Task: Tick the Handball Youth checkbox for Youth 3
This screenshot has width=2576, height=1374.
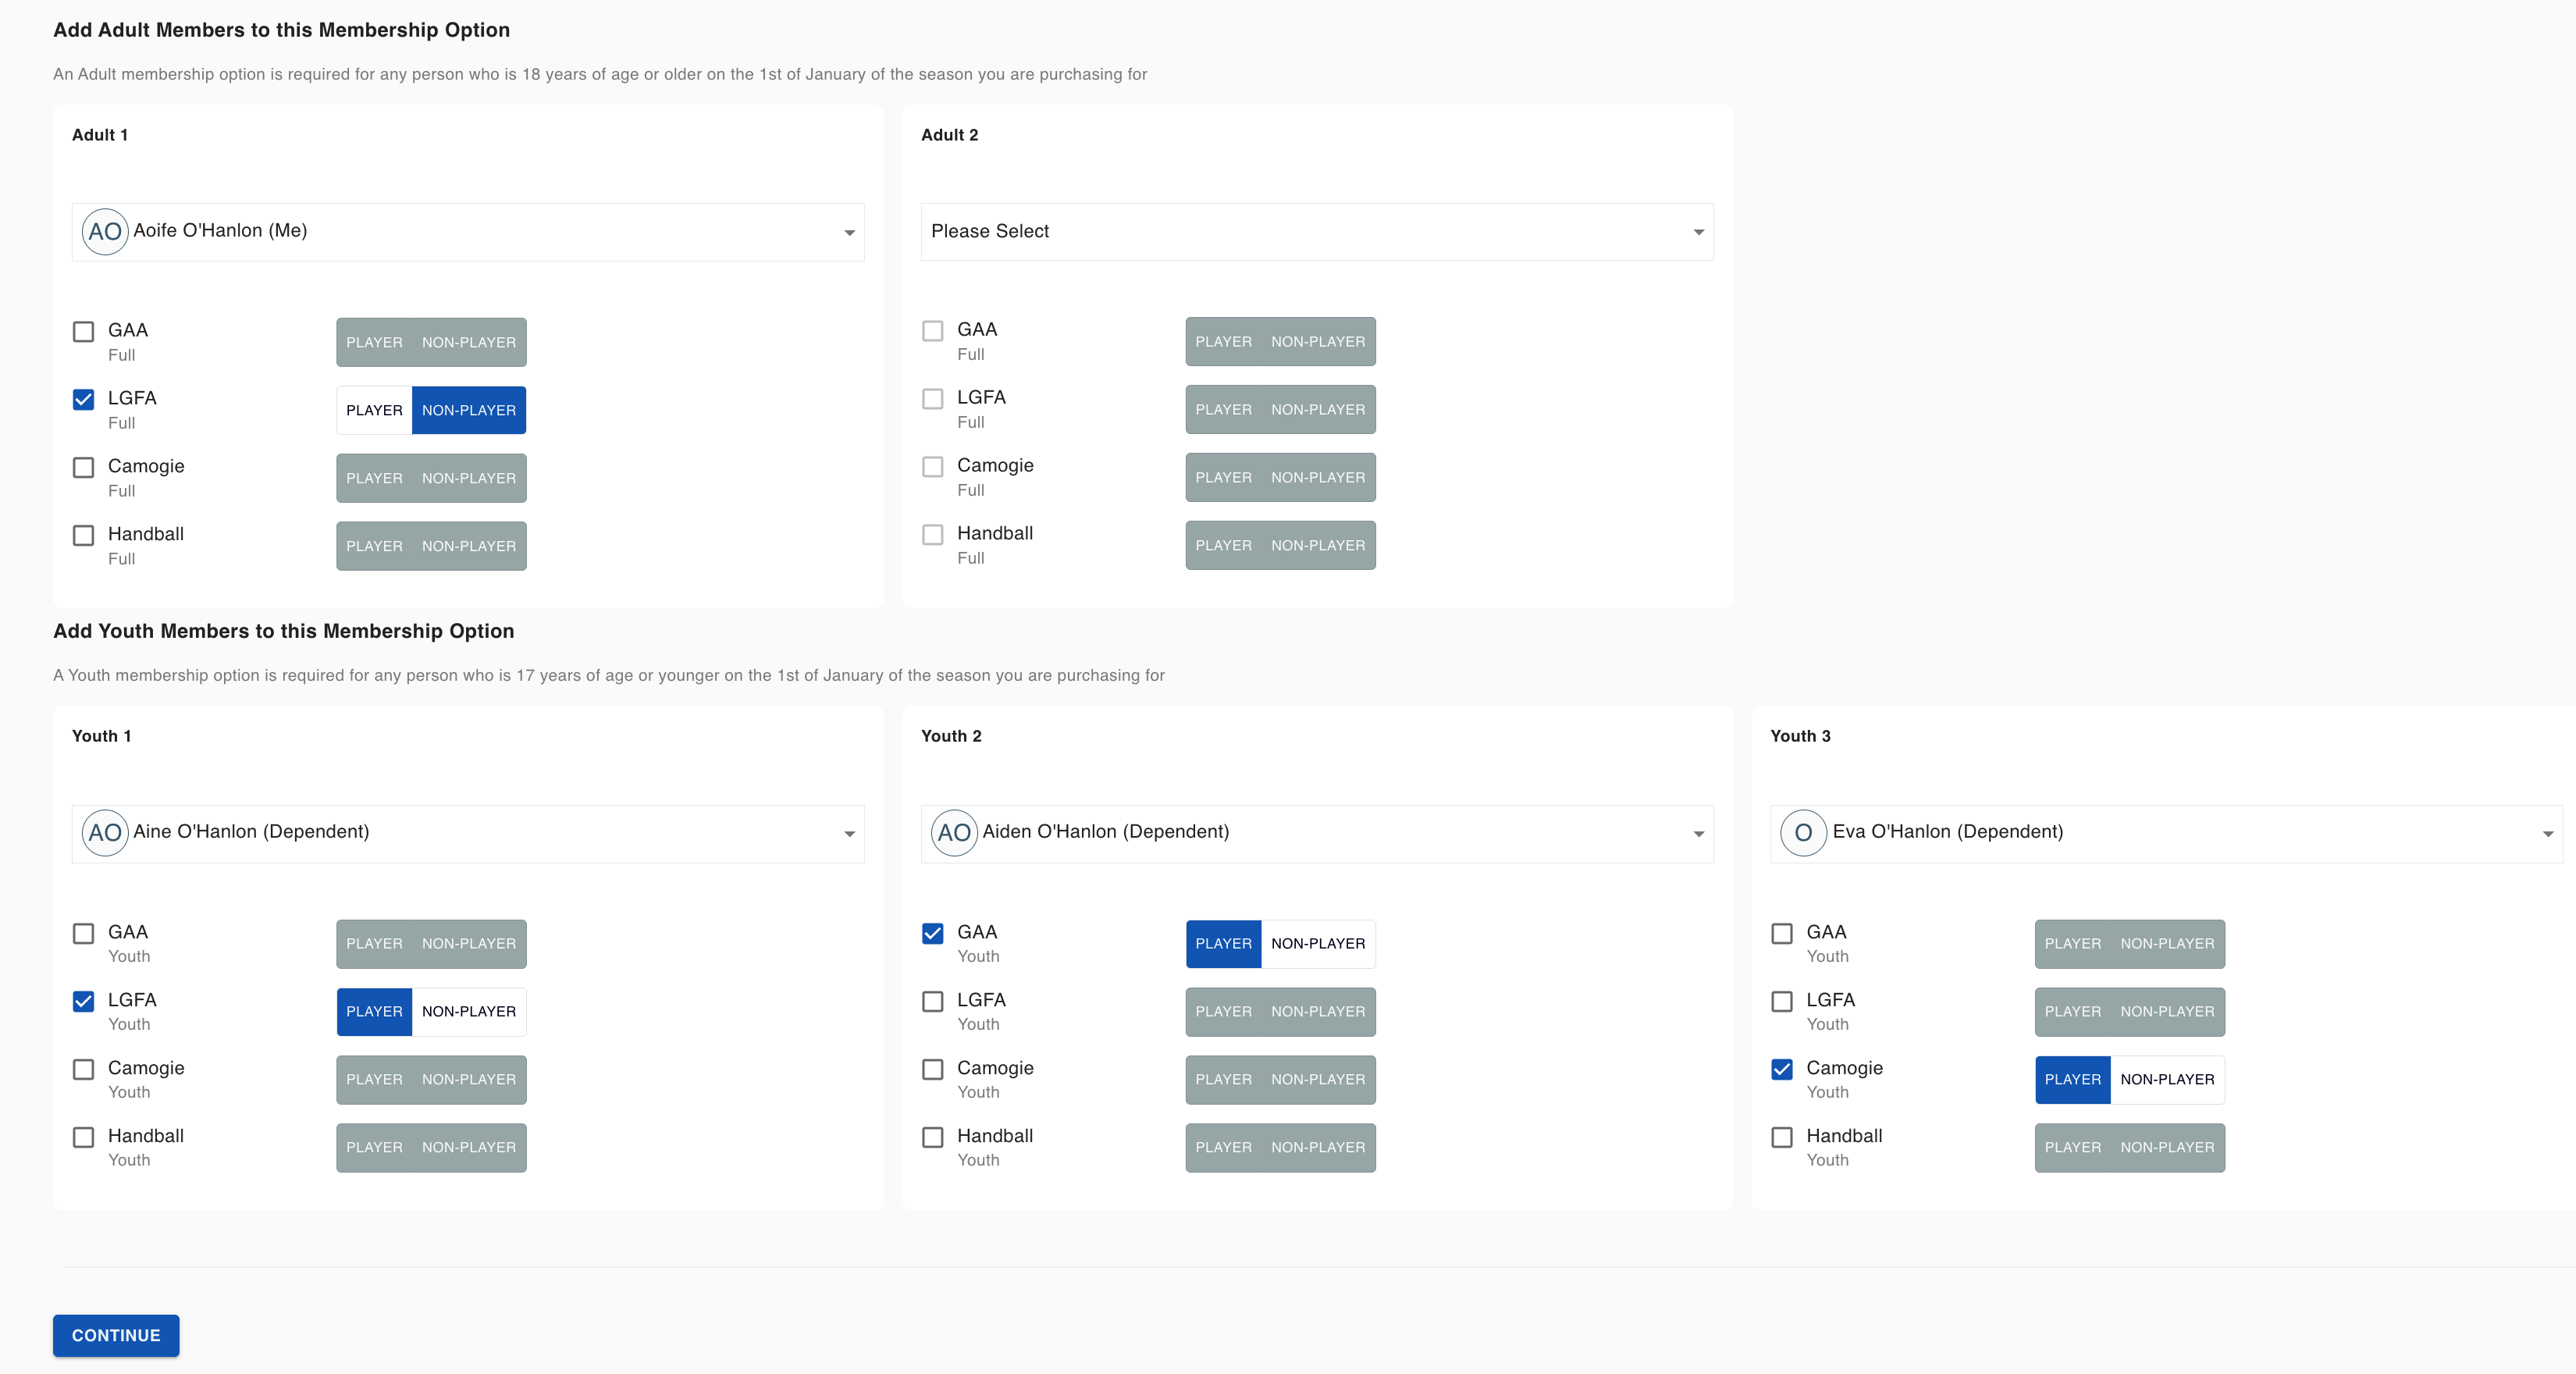Action: pyautogui.click(x=1782, y=1138)
